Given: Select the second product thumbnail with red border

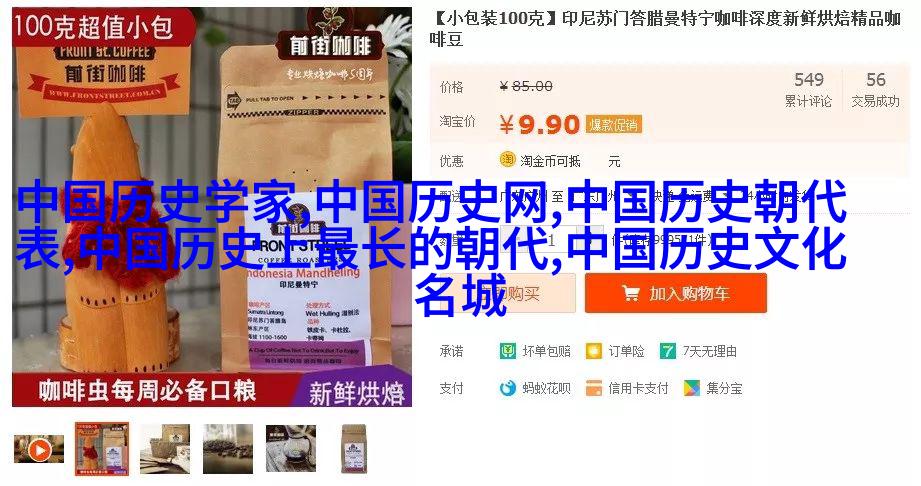Looking at the screenshot, I should point(102,449).
